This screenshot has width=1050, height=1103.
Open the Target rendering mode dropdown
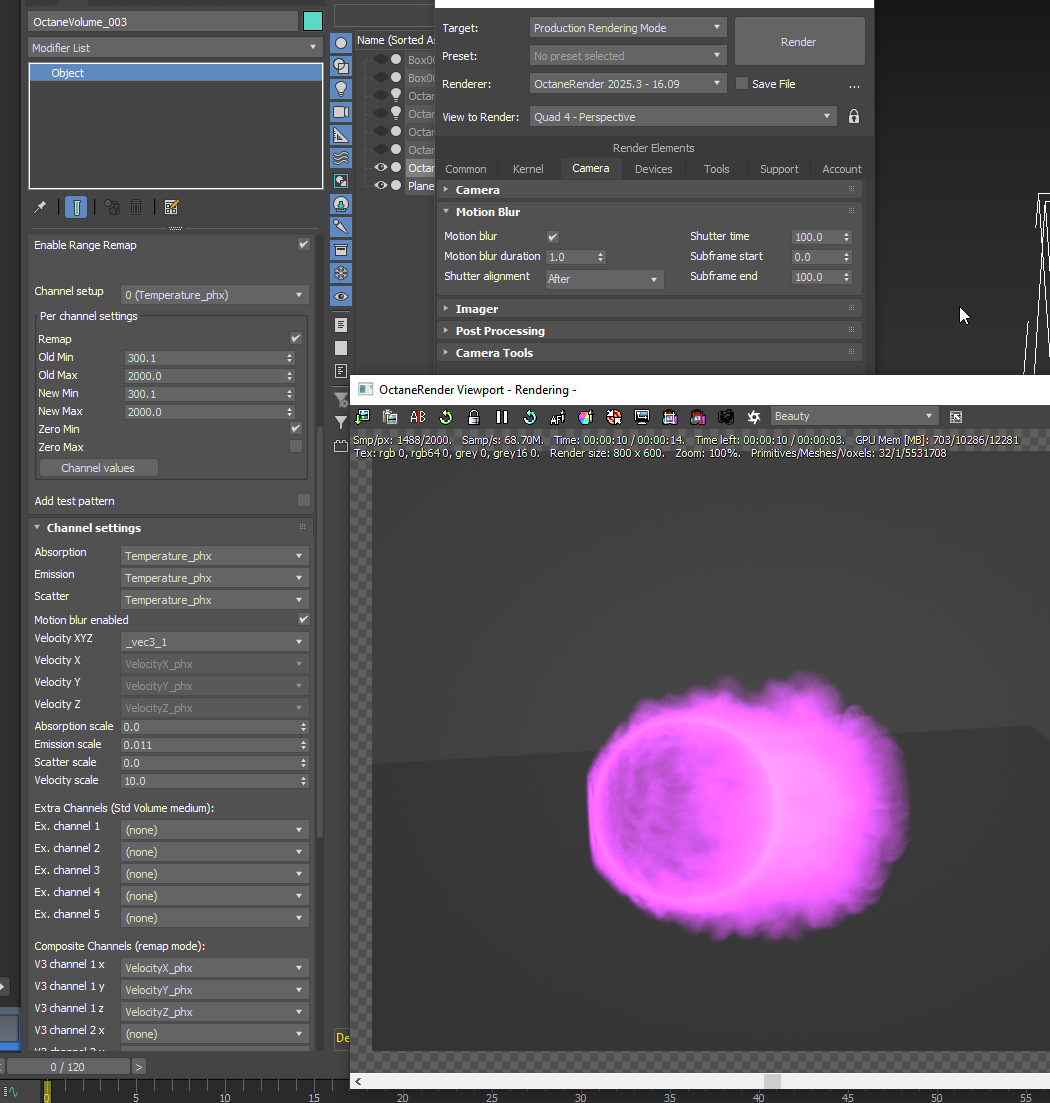coord(627,28)
